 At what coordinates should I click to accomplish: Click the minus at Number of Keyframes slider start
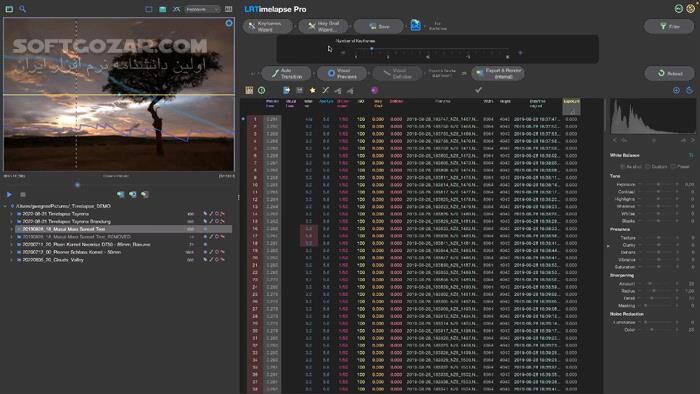pyautogui.click(x=343, y=53)
